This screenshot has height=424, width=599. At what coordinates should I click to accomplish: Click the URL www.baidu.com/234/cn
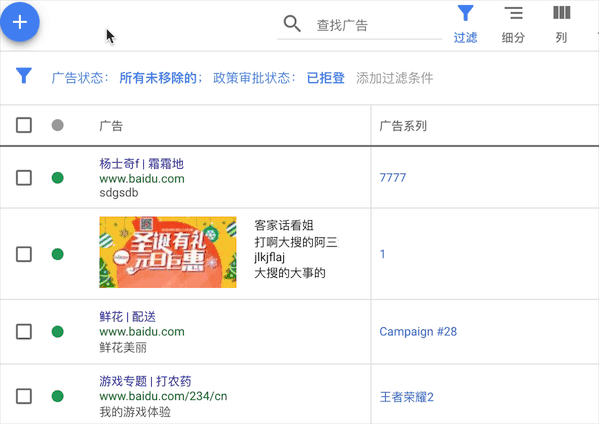pyautogui.click(x=163, y=396)
